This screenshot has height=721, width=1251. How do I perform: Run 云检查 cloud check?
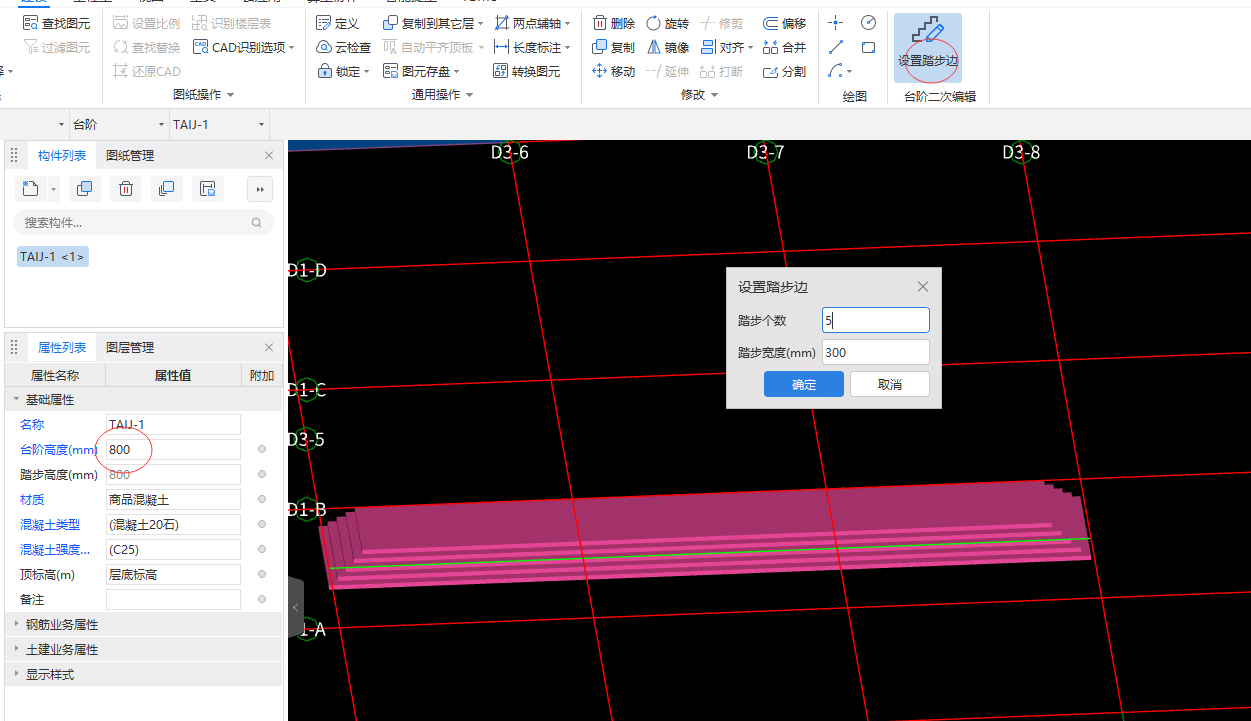343,47
